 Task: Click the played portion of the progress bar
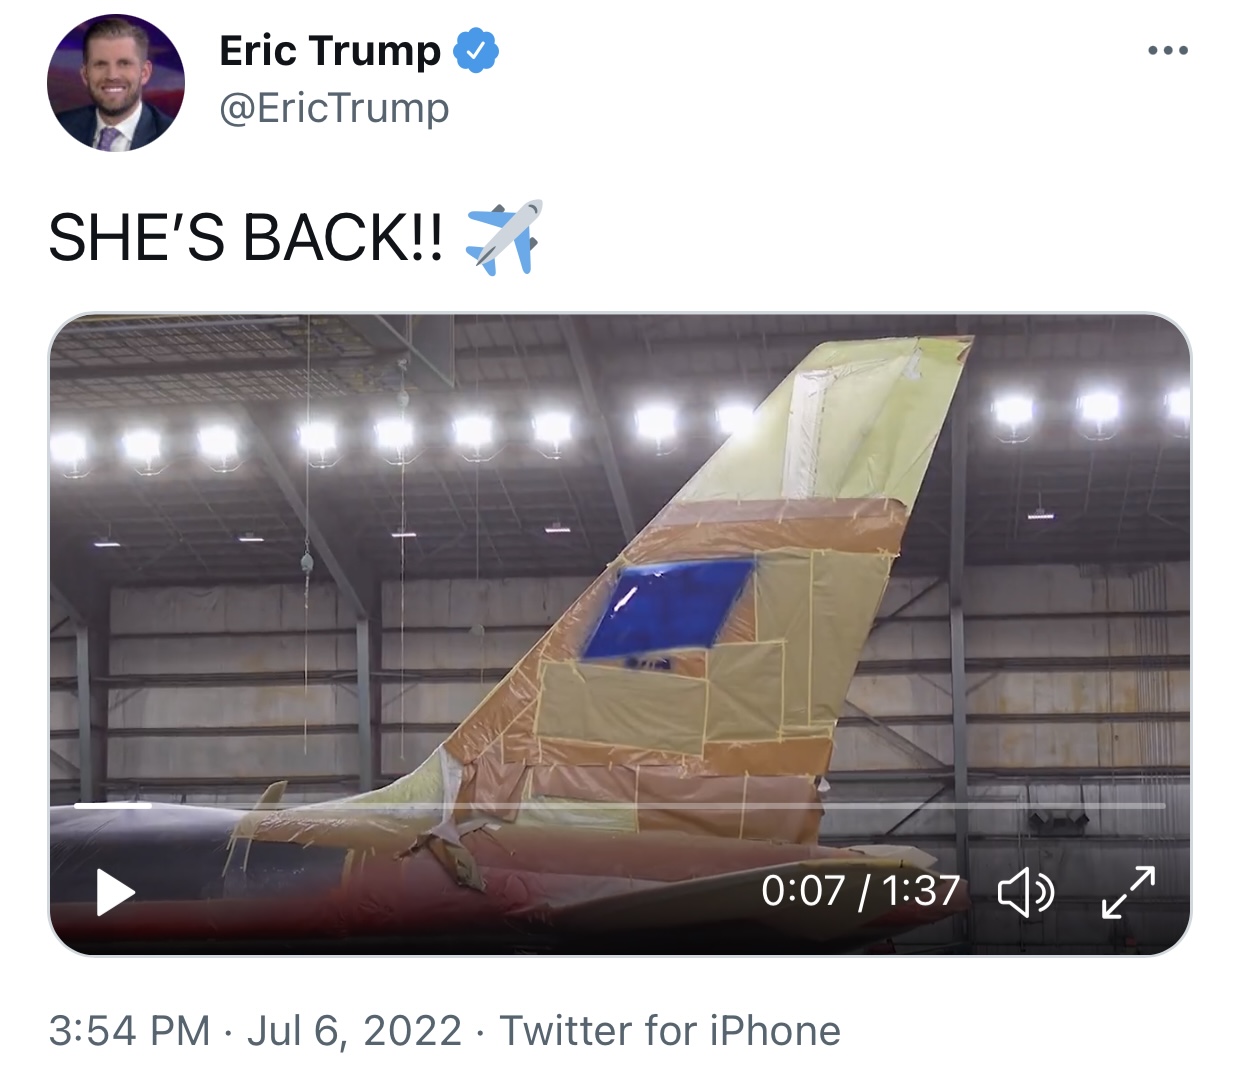(113, 805)
